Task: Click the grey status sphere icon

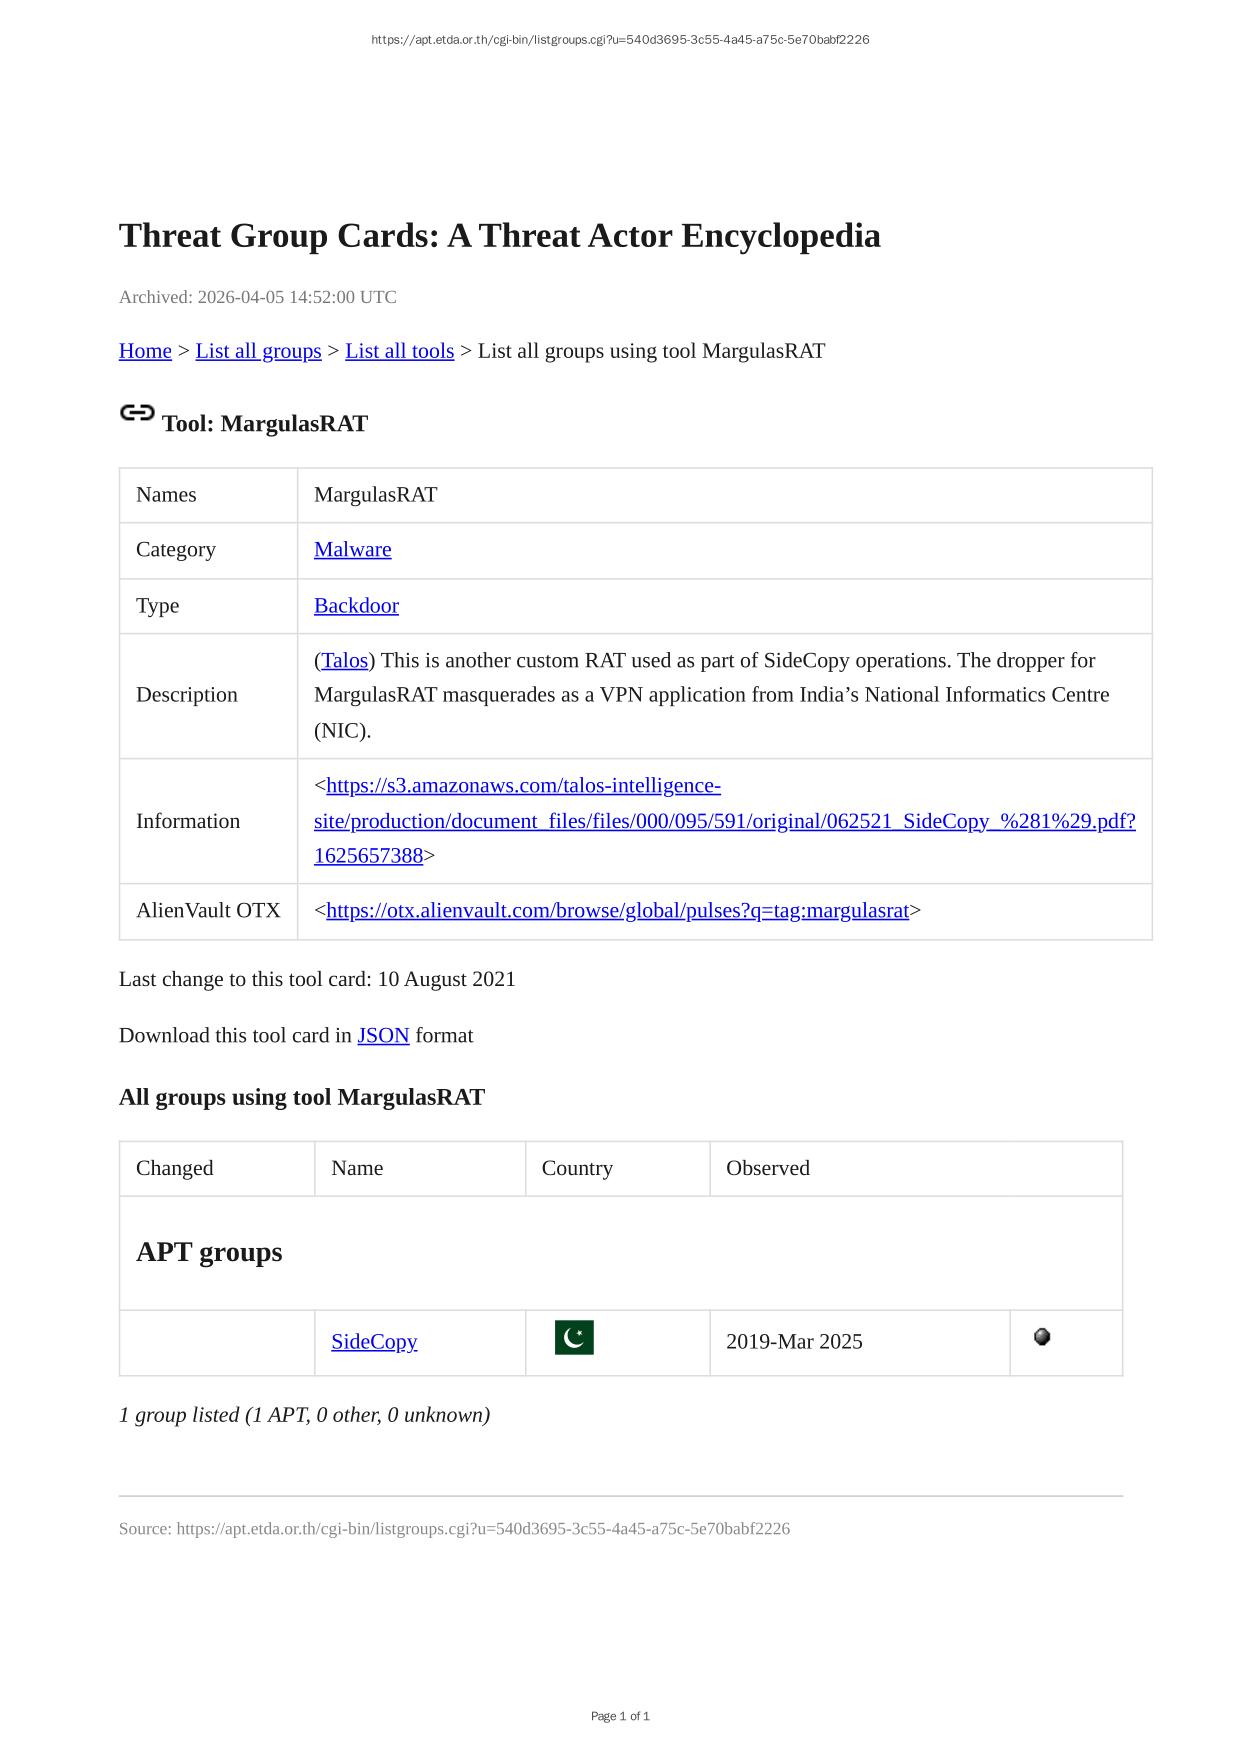Action: pos(1042,1337)
